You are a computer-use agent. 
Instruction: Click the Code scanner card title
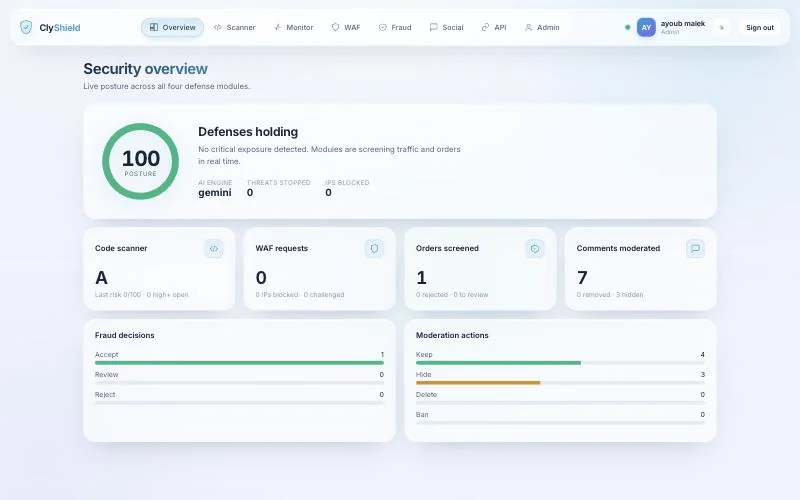tap(121, 248)
